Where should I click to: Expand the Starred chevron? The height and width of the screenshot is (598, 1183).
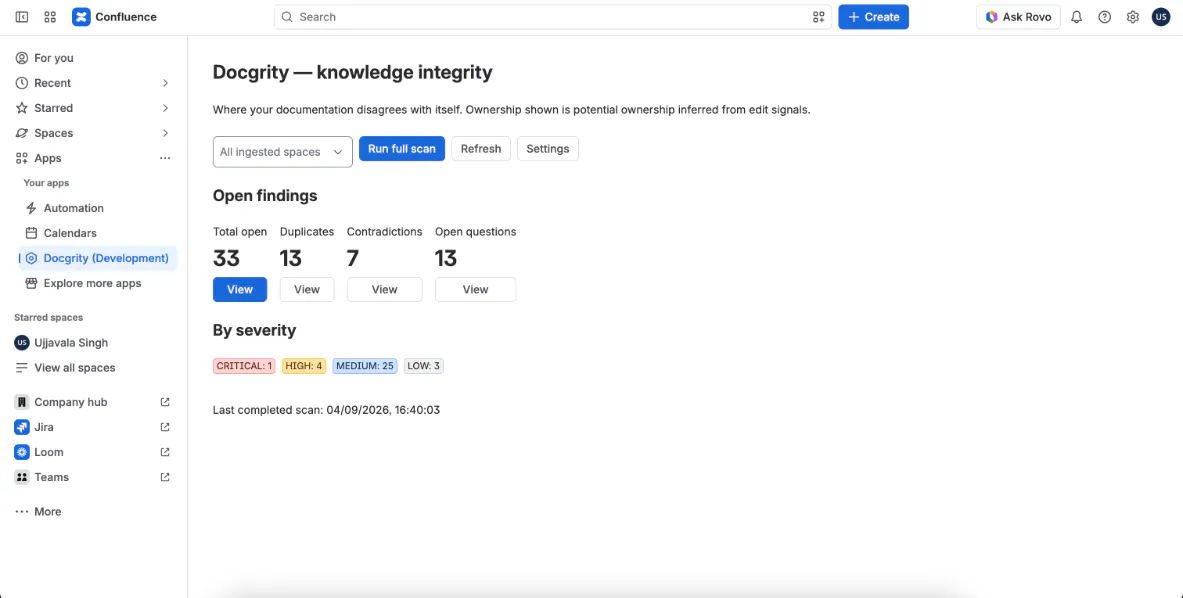tap(165, 108)
